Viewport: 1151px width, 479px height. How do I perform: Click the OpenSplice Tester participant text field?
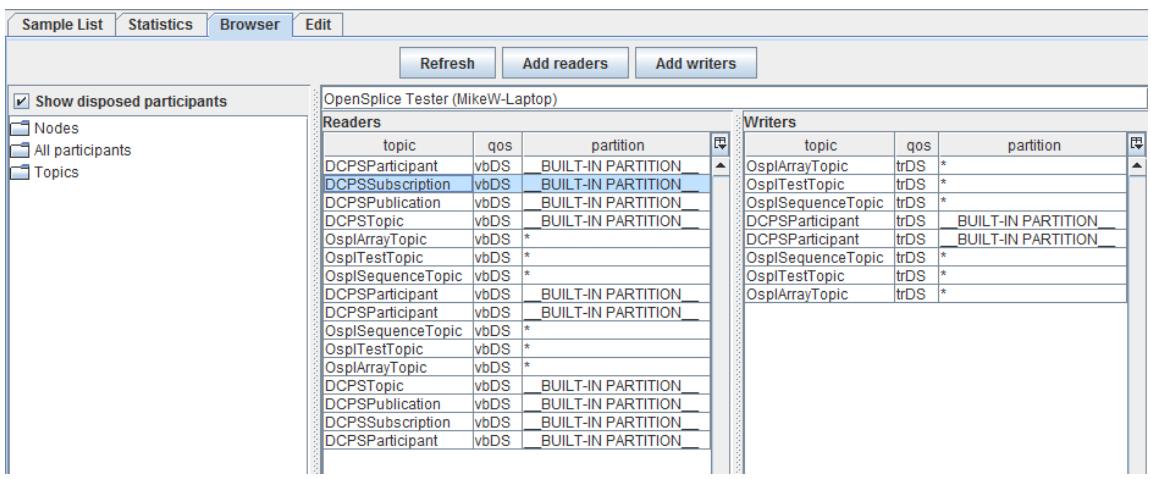pos(734,99)
